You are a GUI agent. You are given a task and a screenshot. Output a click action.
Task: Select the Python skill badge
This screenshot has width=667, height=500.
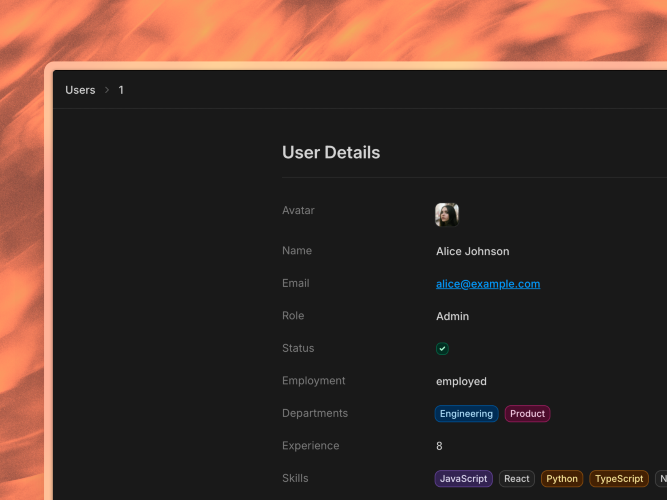click(562, 479)
